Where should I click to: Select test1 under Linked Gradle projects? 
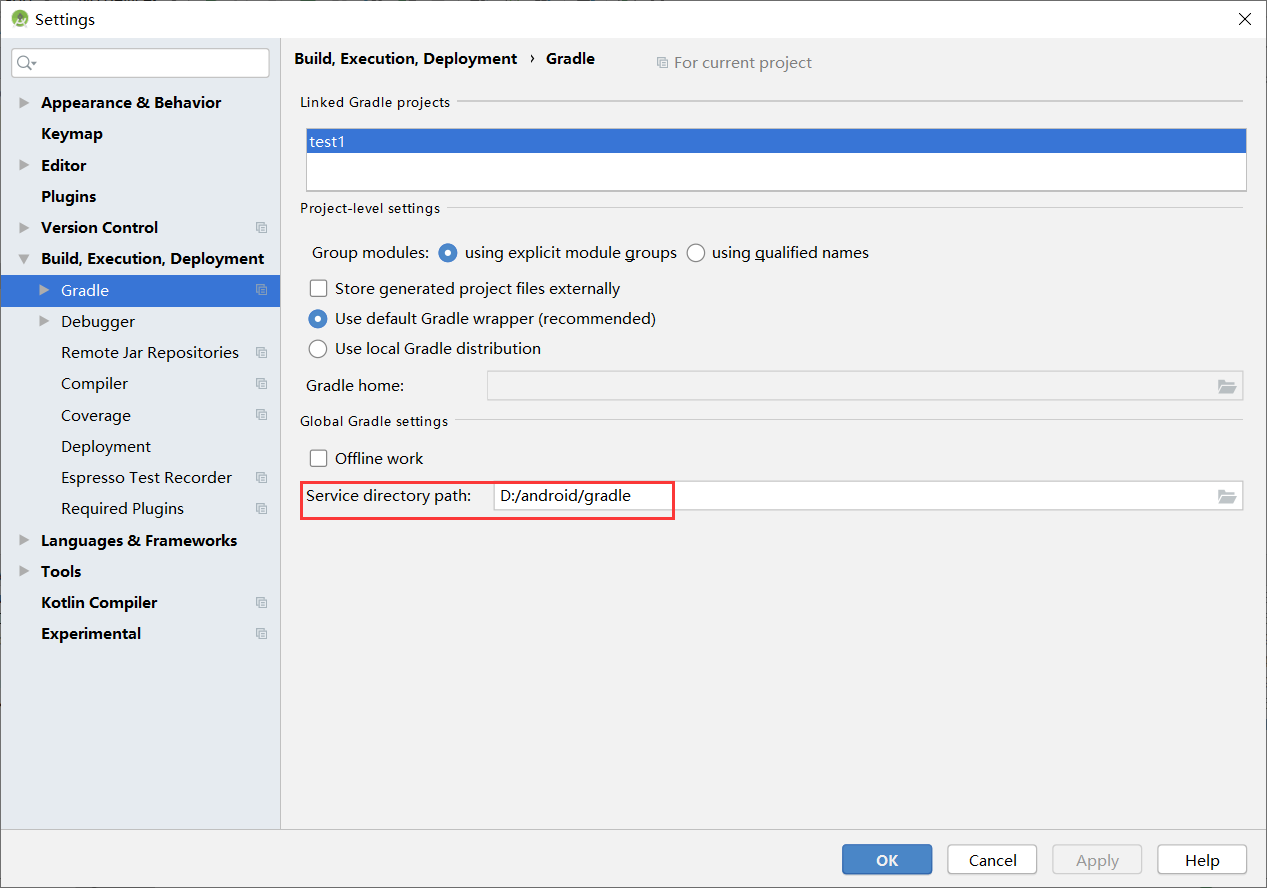pos(328,141)
